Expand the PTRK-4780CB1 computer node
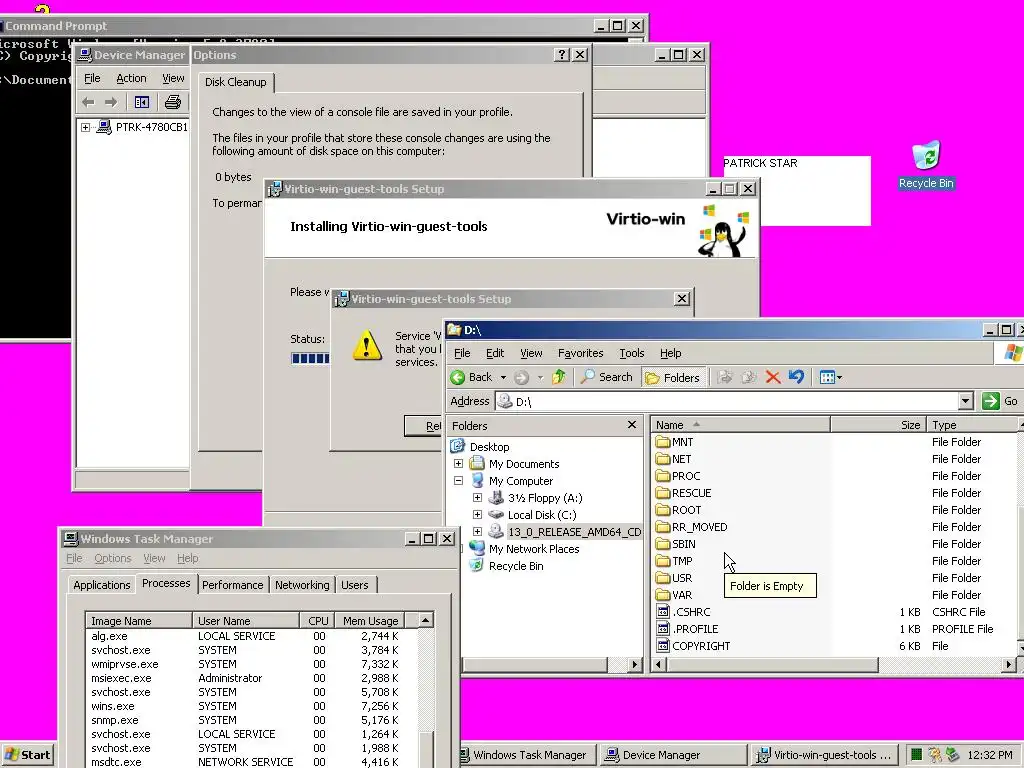Viewport: 1024px width, 768px height. click(x=86, y=127)
